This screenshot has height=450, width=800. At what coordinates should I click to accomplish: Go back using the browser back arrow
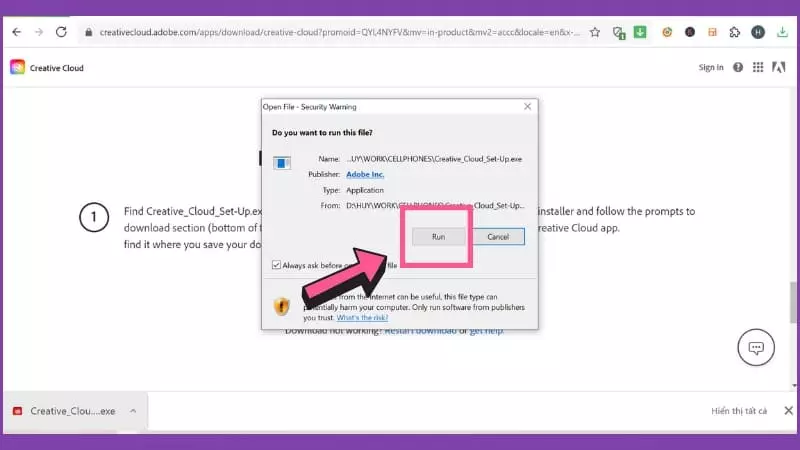point(17,32)
